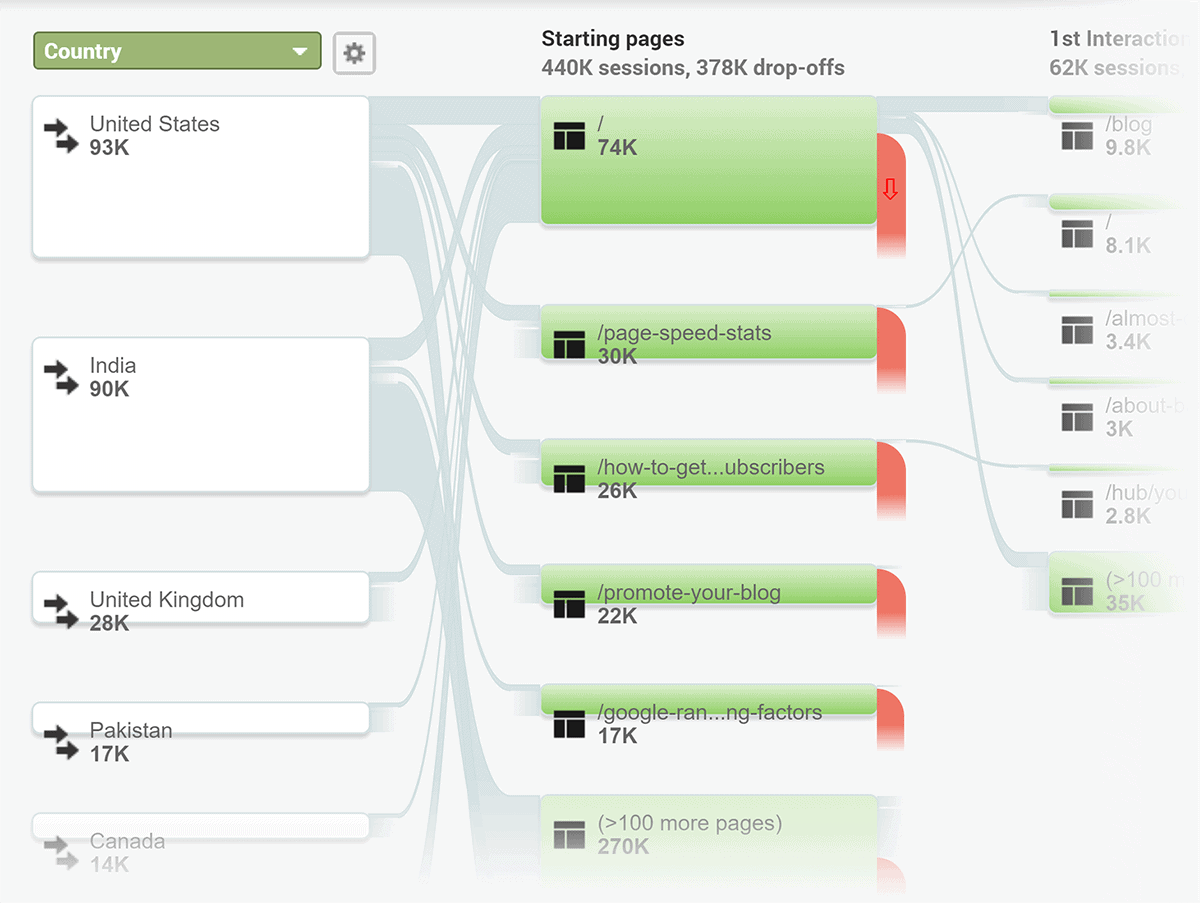Open the Country dimension dropdown
This screenshot has height=903, width=1200.
(177, 51)
